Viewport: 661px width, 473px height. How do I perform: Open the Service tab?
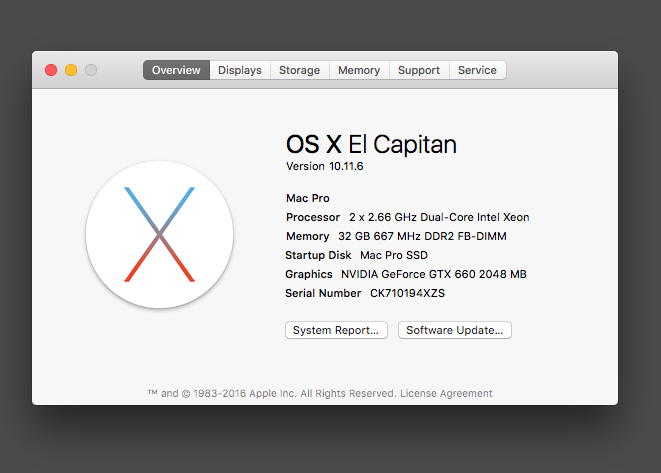point(478,70)
